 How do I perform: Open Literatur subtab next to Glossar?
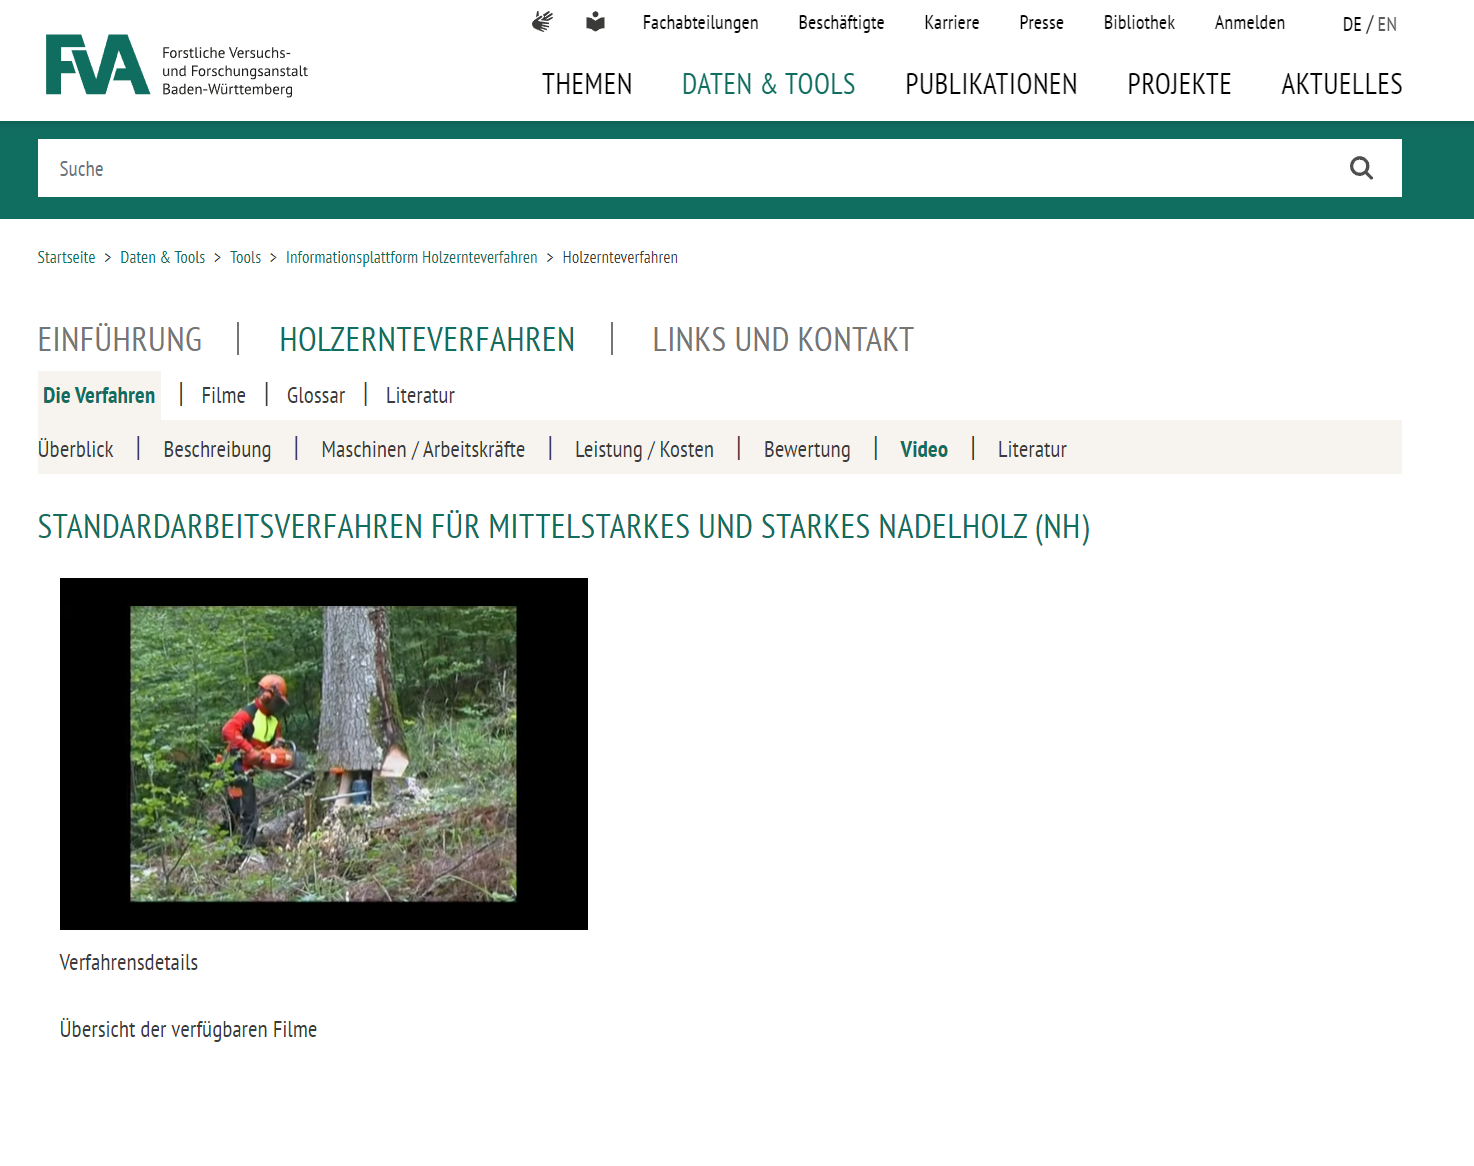coord(420,396)
